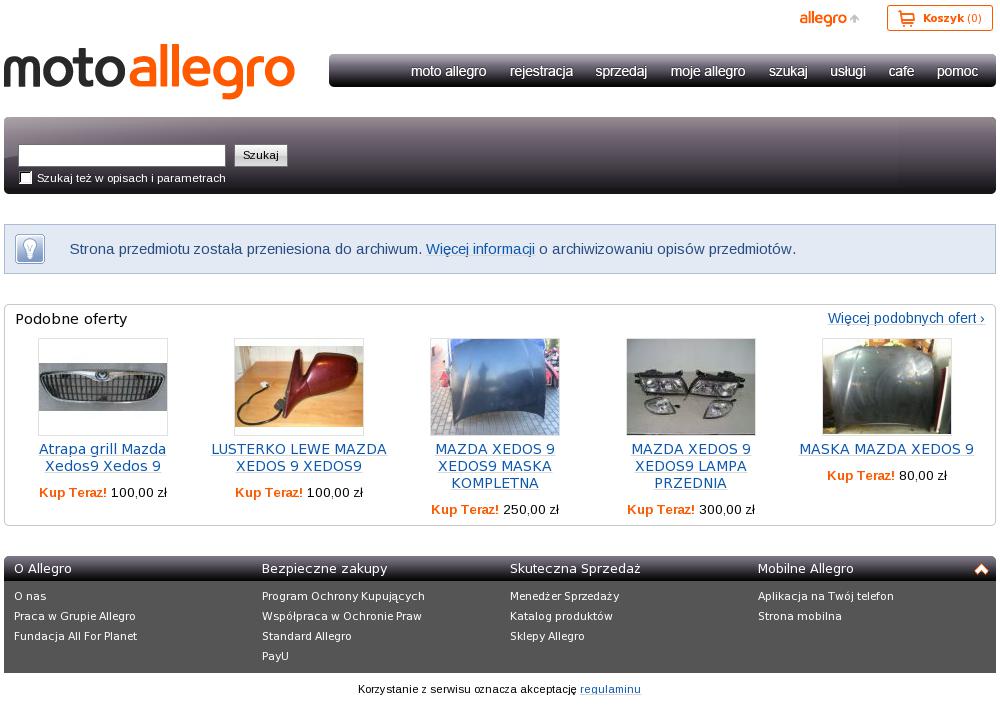
Task: Click the lightbulb info icon
Action: (30, 249)
